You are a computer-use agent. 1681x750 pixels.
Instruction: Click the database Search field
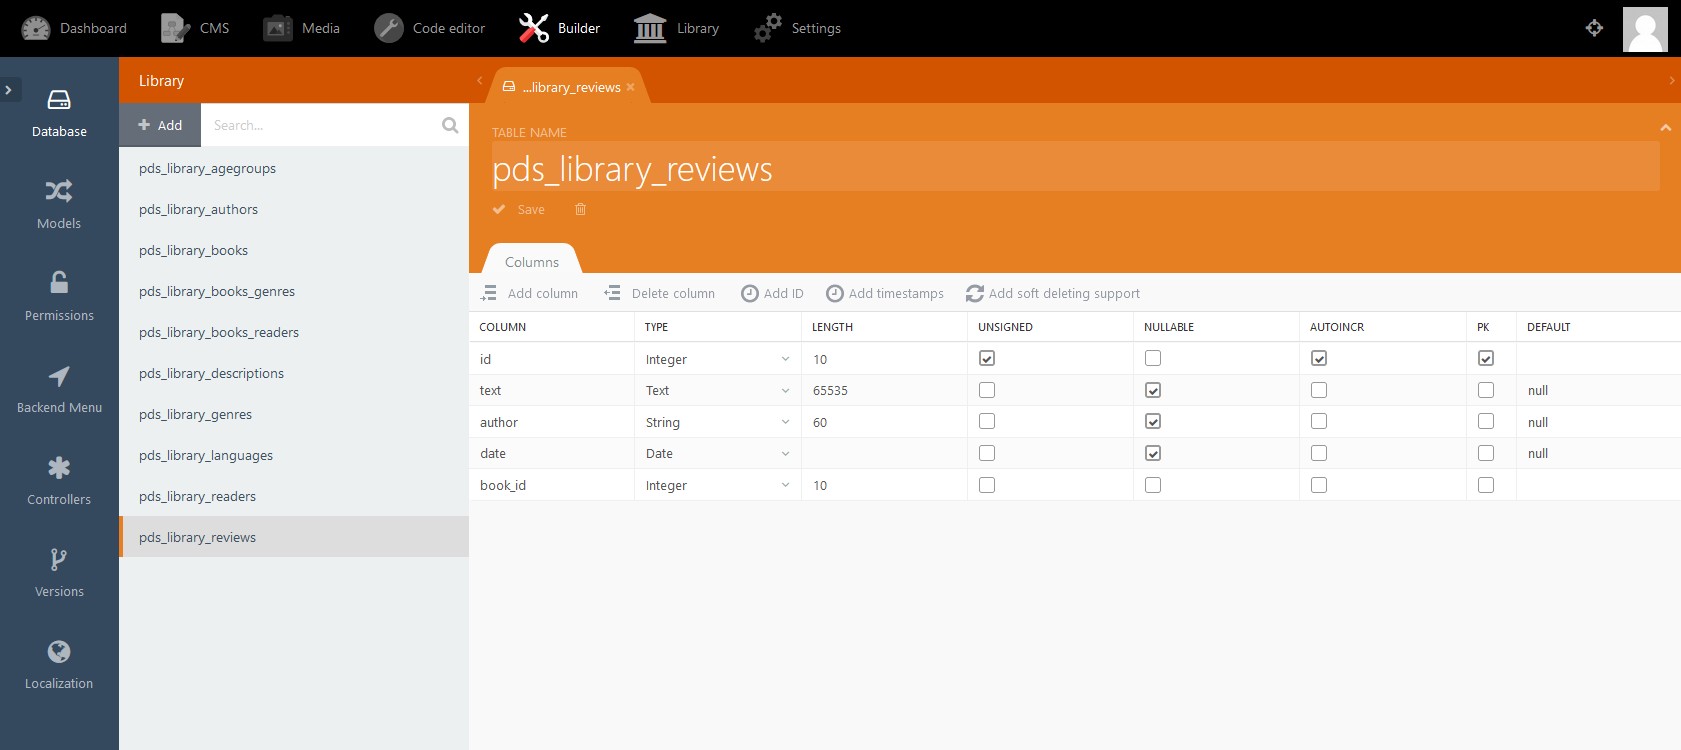click(x=320, y=125)
